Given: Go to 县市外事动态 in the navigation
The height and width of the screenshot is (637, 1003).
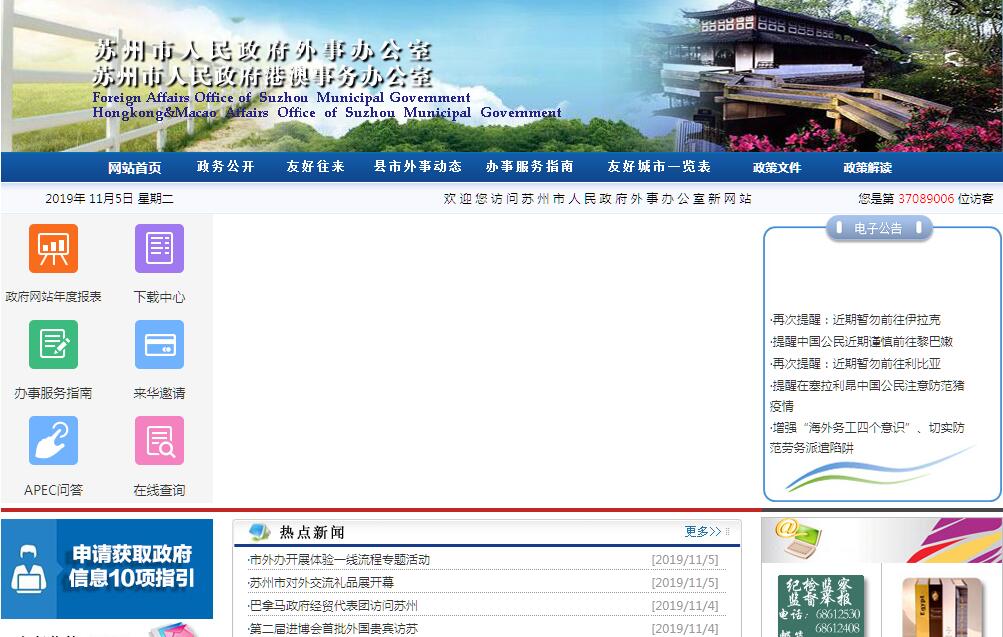Looking at the screenshot, I should pyautogui.click(x=418, y=167).
